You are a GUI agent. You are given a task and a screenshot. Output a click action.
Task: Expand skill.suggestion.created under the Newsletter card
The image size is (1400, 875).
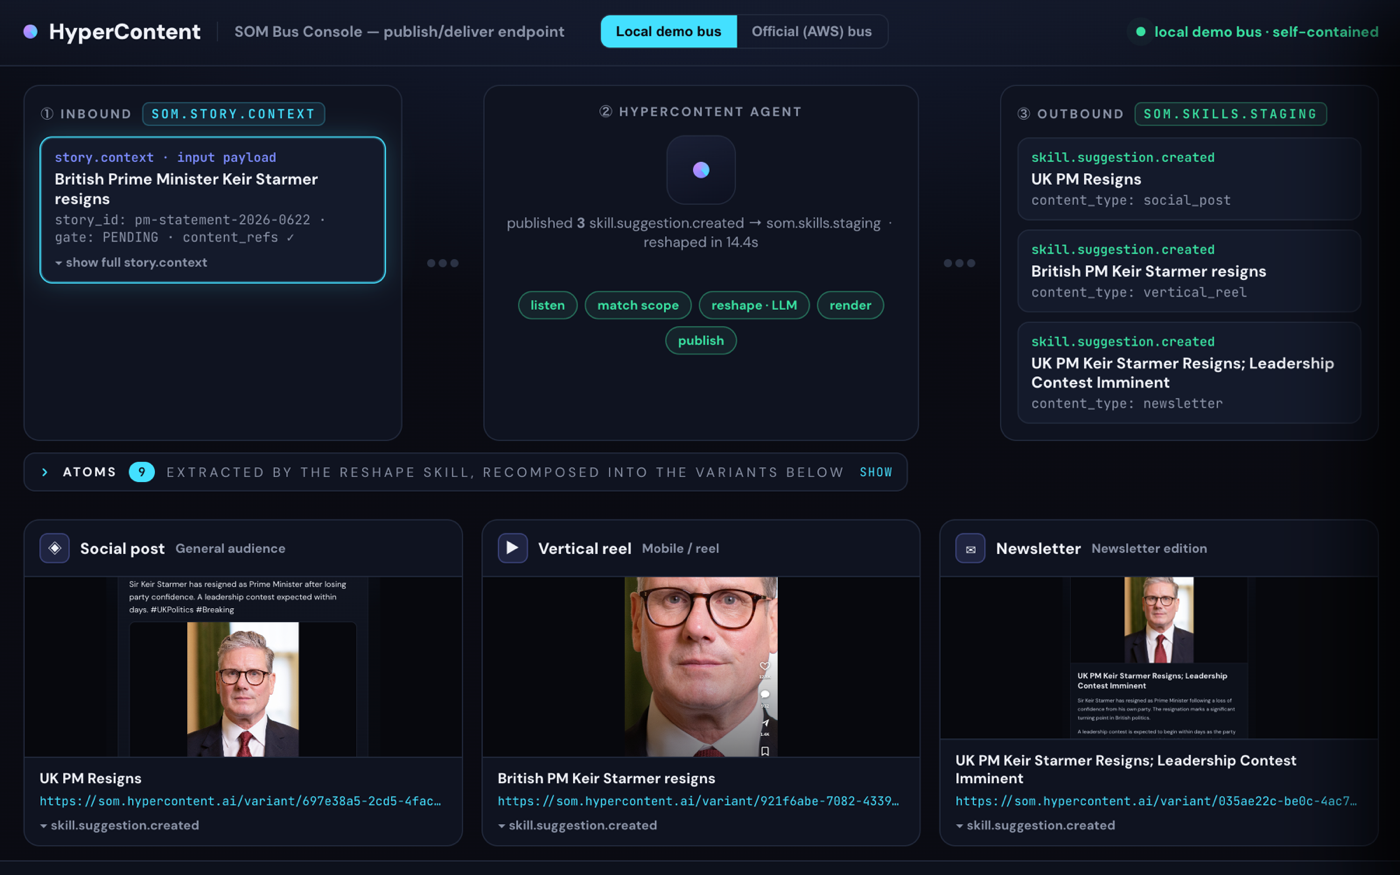pos(1035,825)
